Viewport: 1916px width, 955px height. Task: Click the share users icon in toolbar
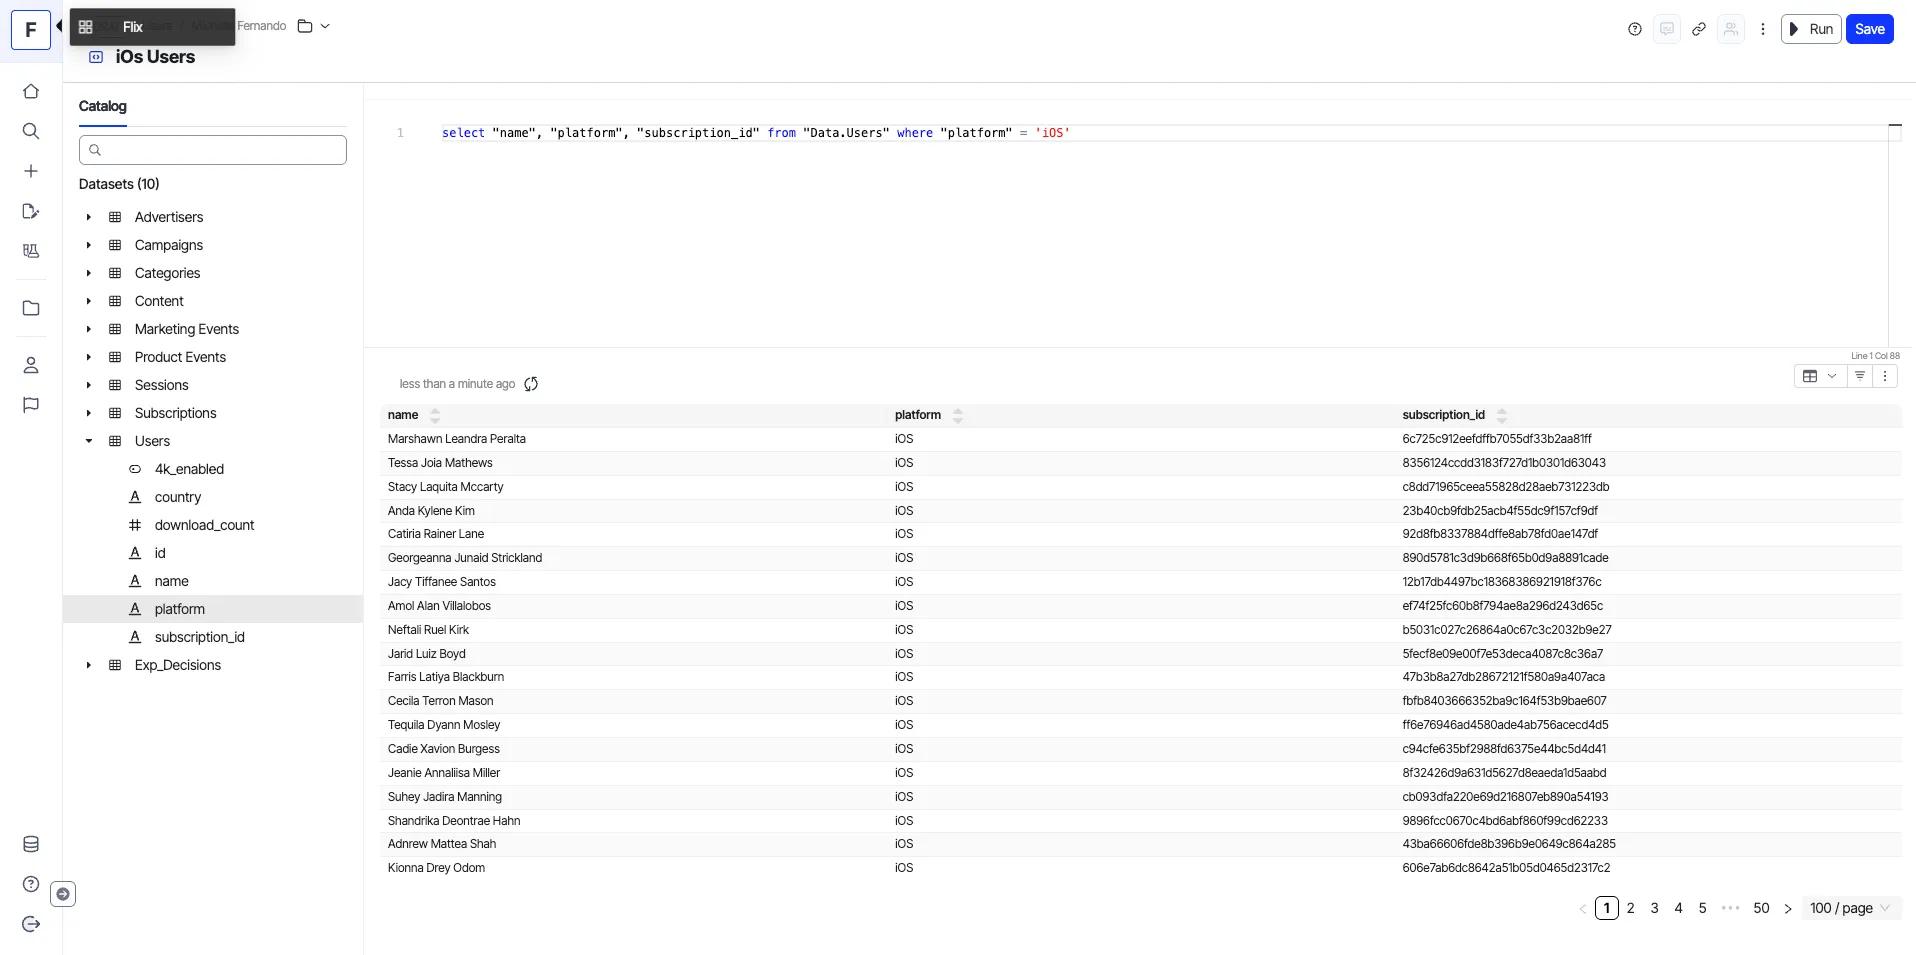[1731, 29]
